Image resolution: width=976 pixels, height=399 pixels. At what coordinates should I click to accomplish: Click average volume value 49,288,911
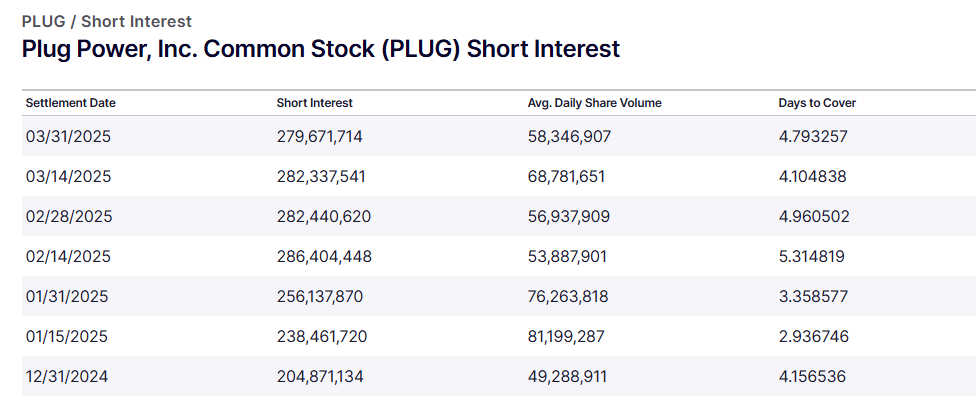point(567,377)
